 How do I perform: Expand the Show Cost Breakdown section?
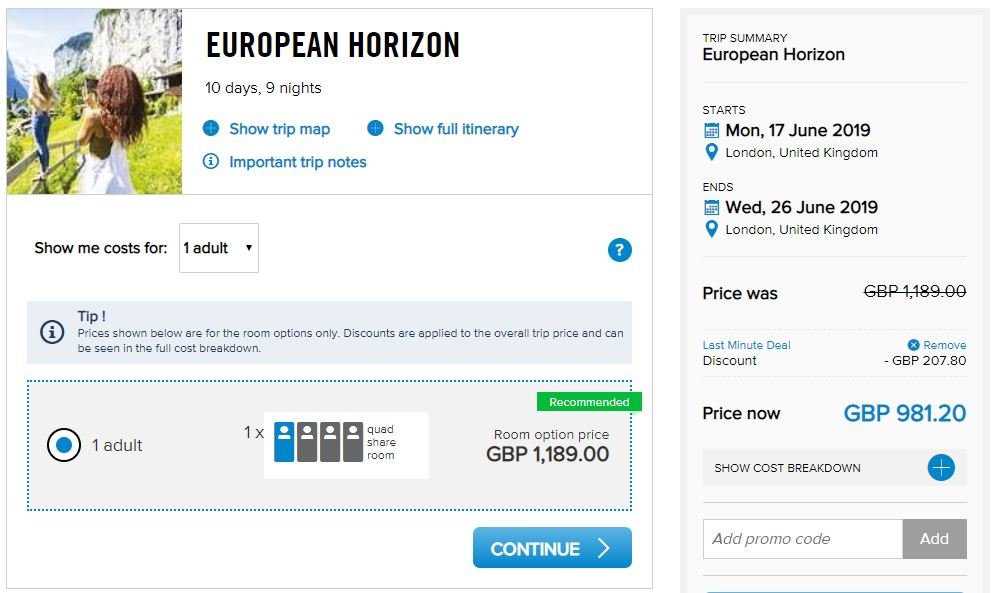click(834, 468)
